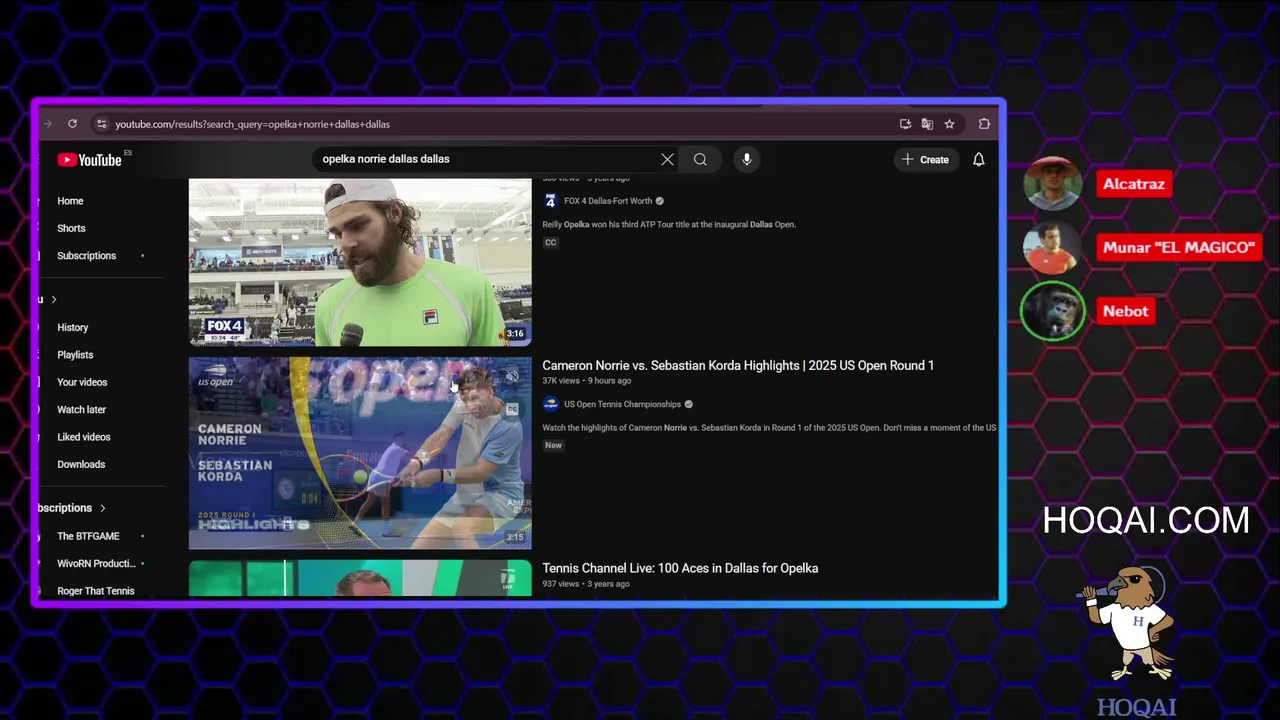
Task: Click the Nebot name label
Action: tap(1125, 311)
